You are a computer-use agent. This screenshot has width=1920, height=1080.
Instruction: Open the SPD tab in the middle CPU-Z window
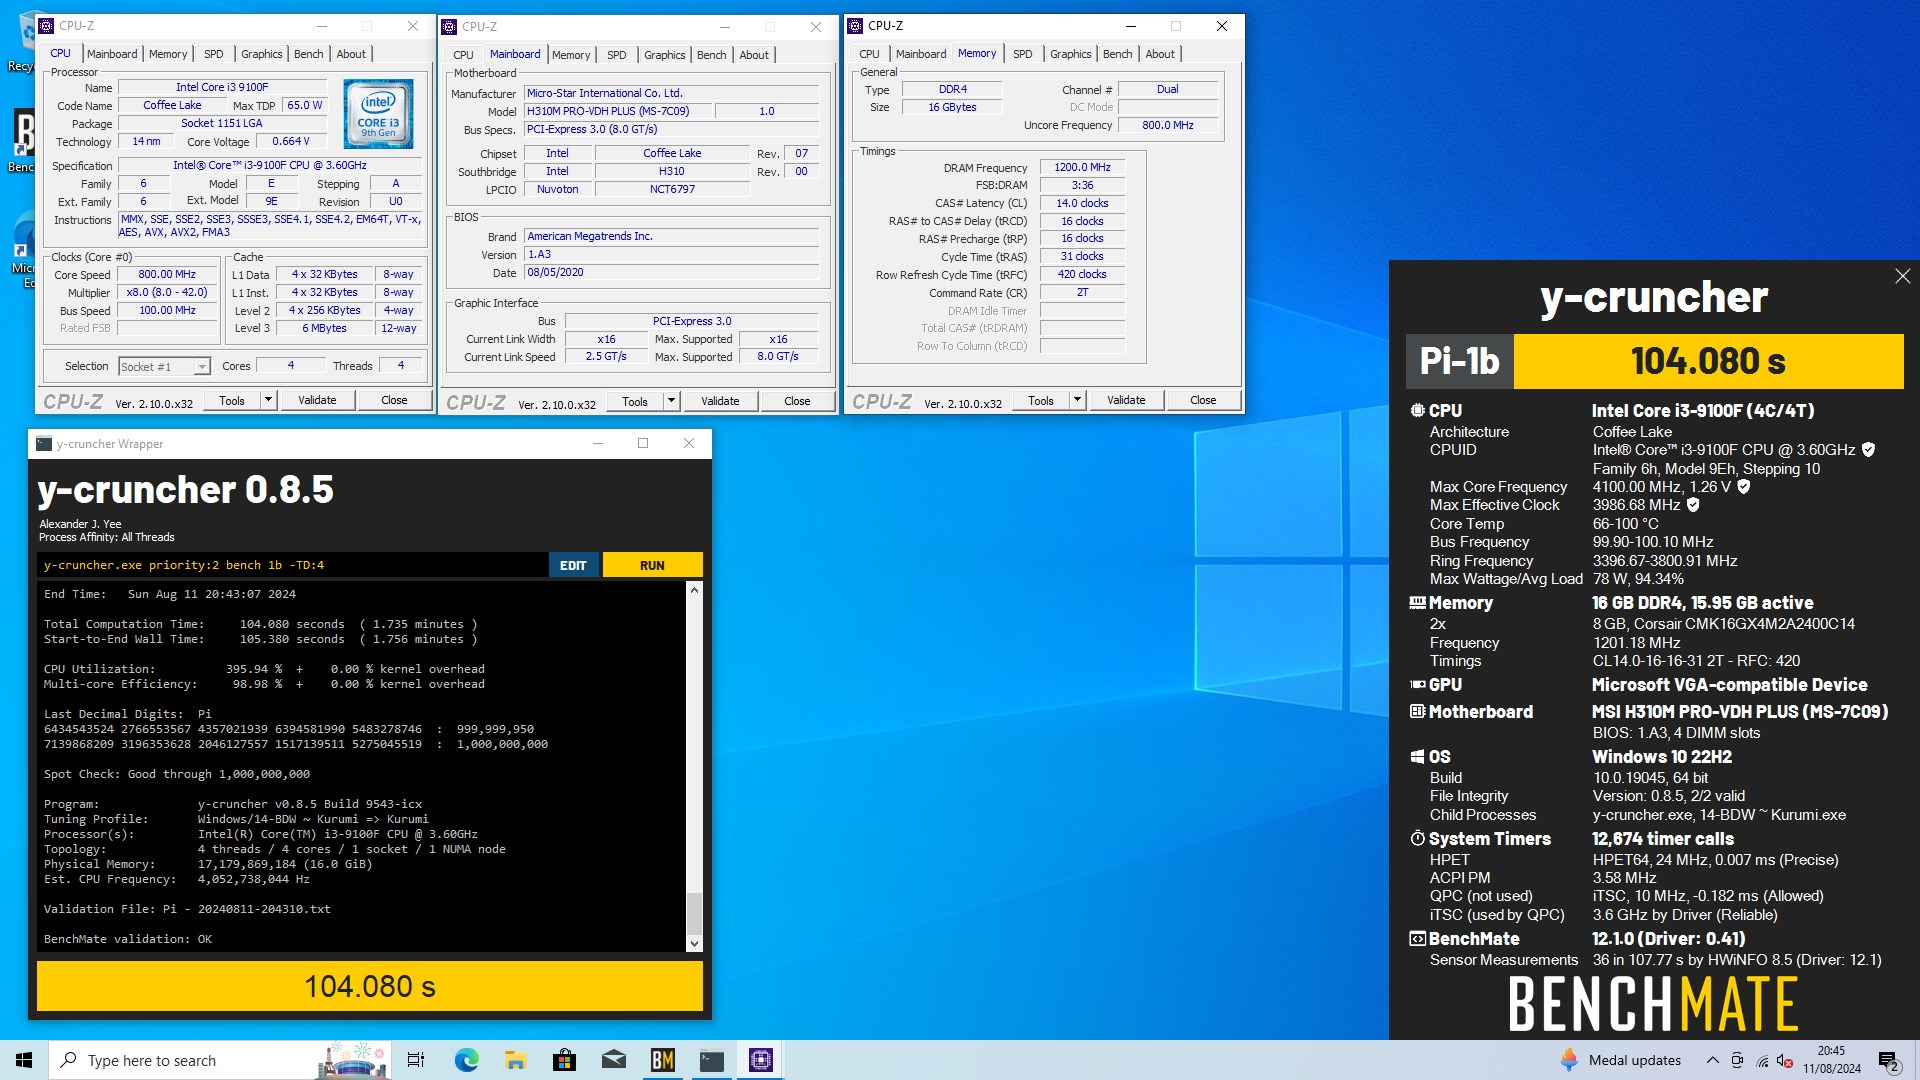(617, 55)
